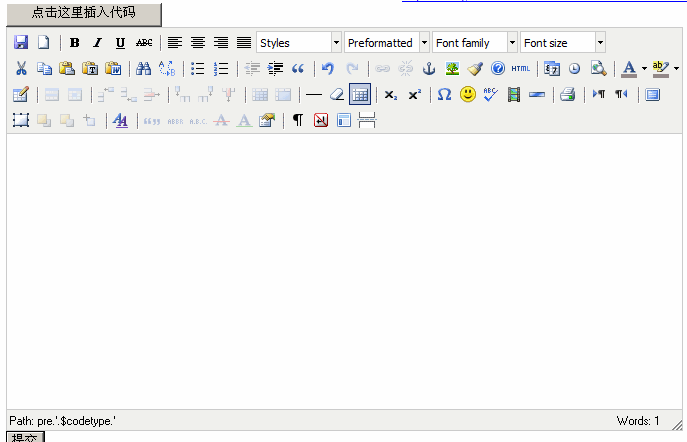This screenshot has height=442, width=687.
Task: Apply subscript formatting
Action: click(391, 94)
